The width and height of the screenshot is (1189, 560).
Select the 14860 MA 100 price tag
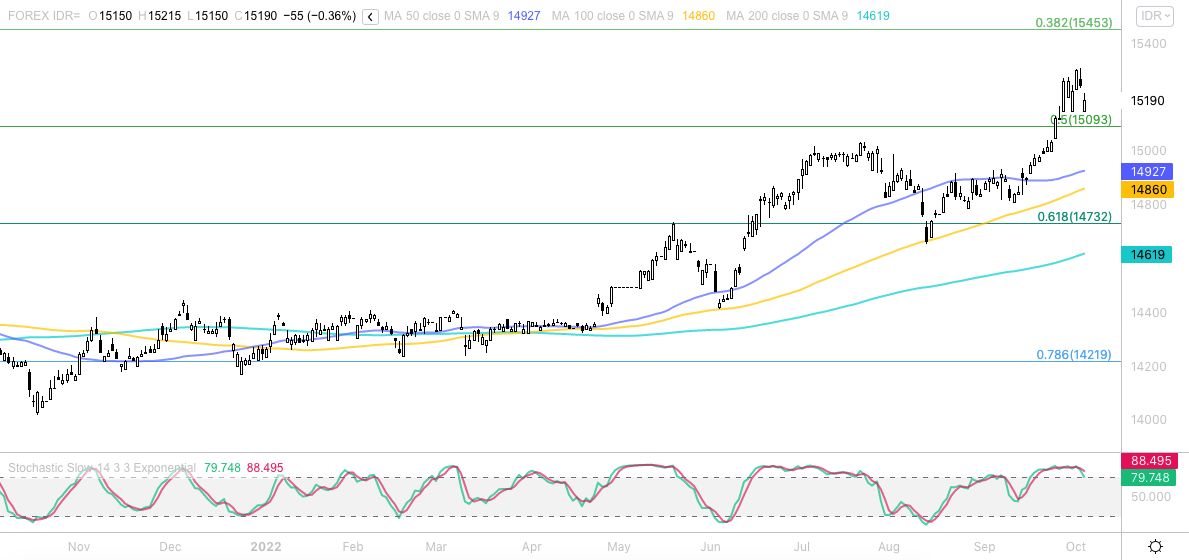1147,189
